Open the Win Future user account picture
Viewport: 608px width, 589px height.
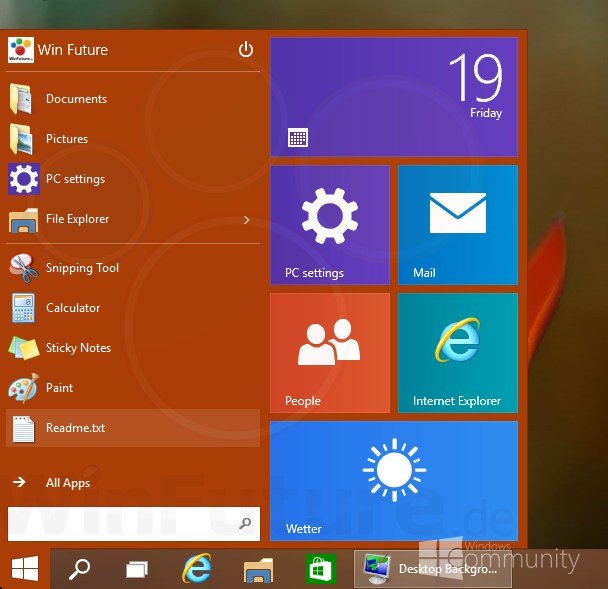(21, 50)
